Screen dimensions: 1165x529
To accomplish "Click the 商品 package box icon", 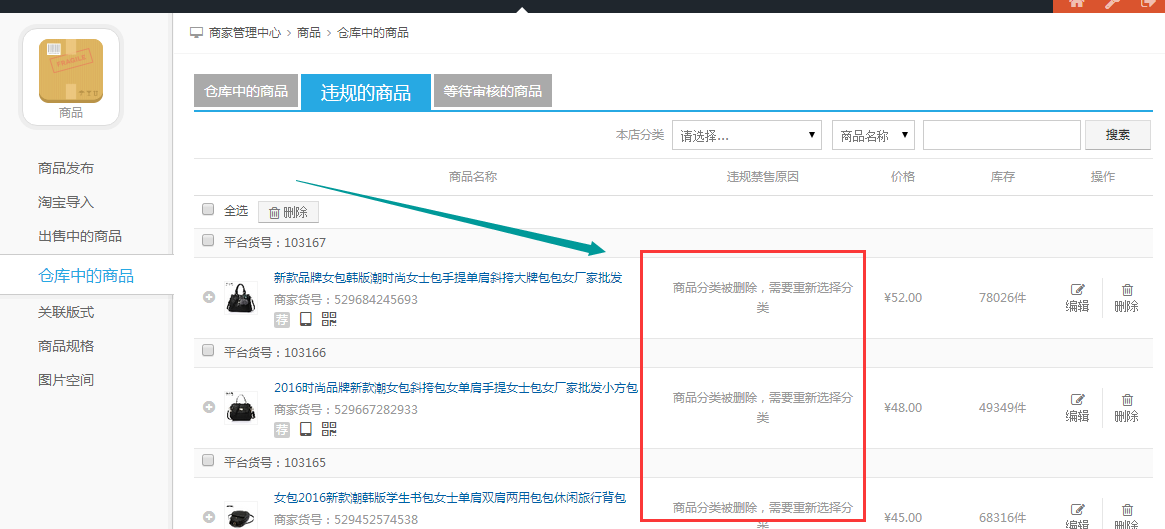I will pos(71,71).
